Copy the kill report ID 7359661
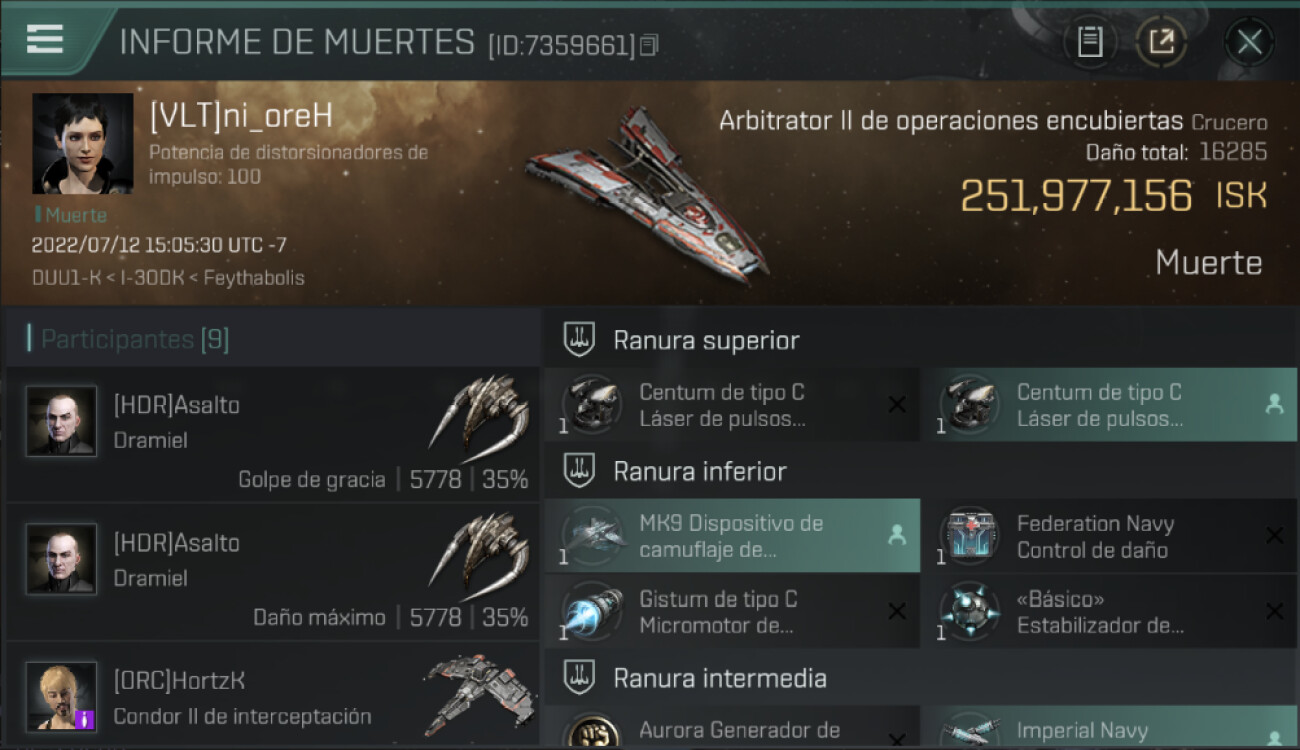This screenshot has width=1300, height=750. pos(649,45)
